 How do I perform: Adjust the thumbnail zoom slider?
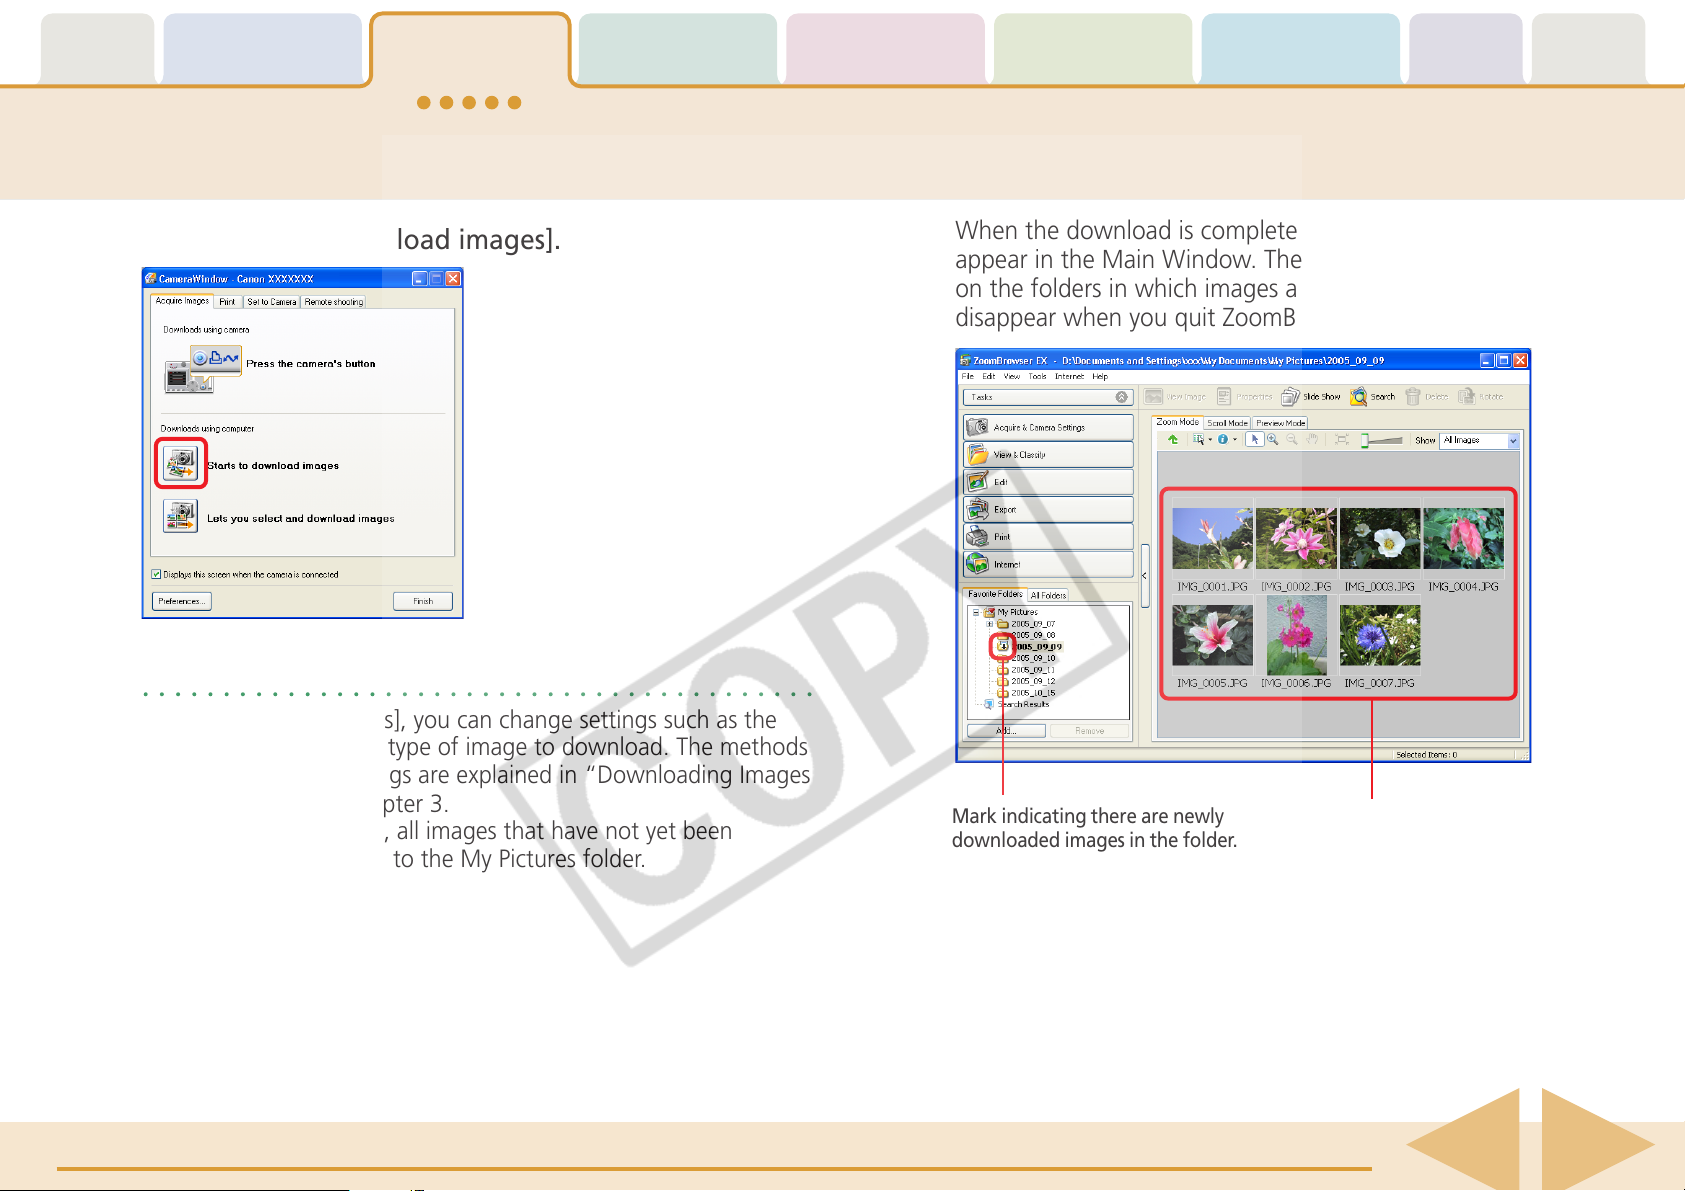point(1381,440)
